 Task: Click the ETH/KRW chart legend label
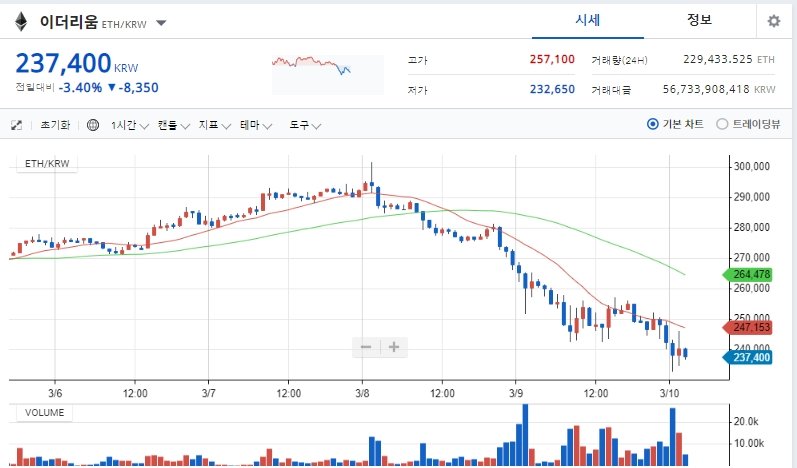47,164
